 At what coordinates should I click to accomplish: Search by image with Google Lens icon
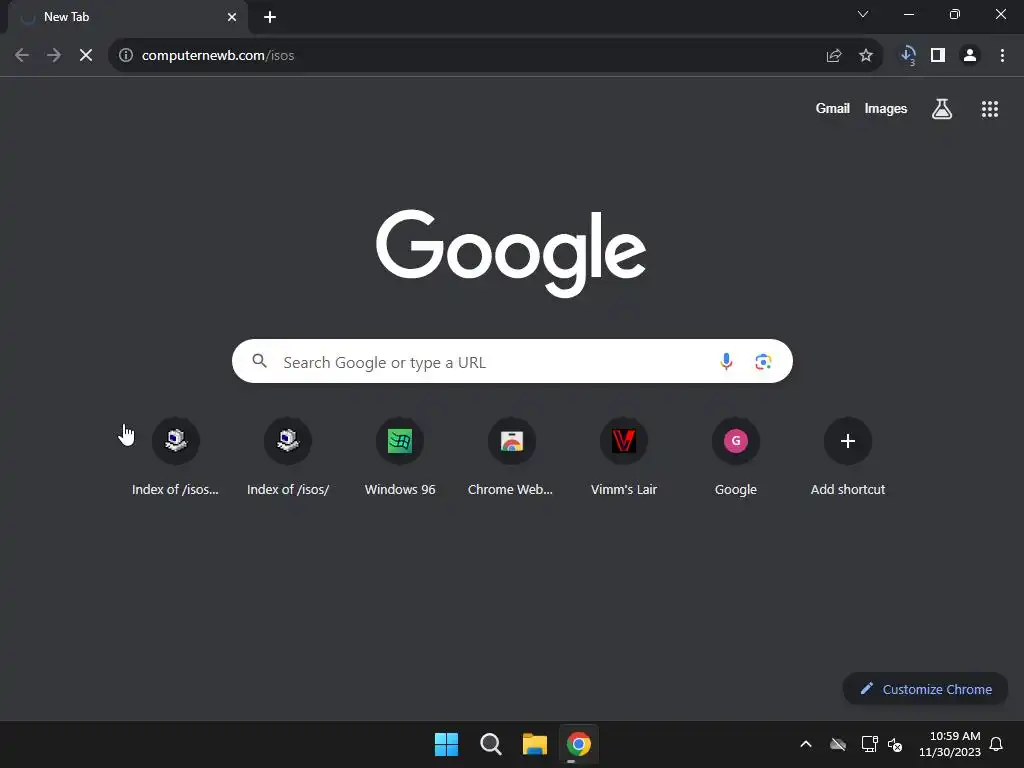click(x=763, y=361)
